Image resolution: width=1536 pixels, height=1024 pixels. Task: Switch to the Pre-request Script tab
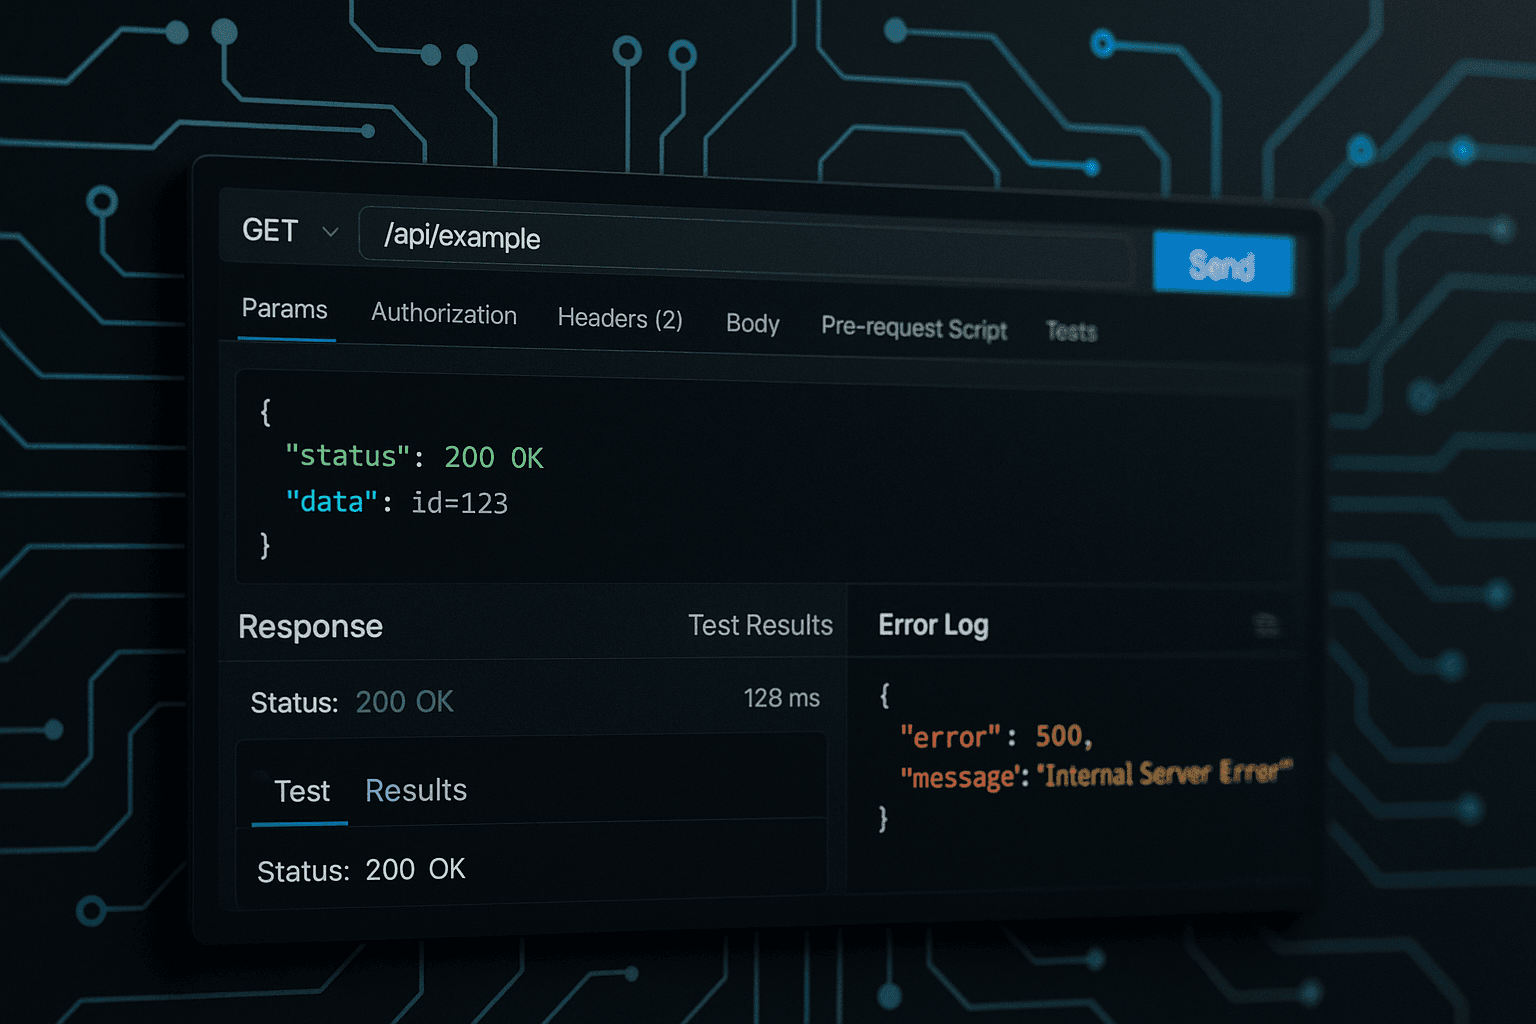coord(913,328)
